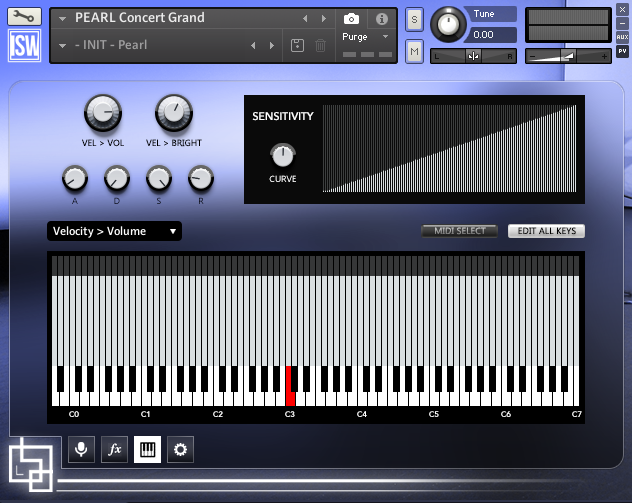Image resolution: width=632 pixels, height=503 pixels.
Task: Minimize the instrument with the minus button
Action: coord(622,23)
